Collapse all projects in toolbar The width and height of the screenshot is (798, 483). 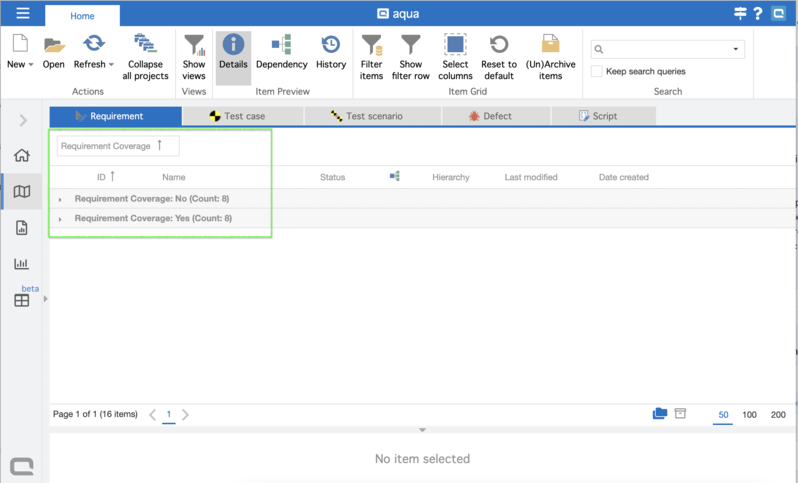click(146, 46)
